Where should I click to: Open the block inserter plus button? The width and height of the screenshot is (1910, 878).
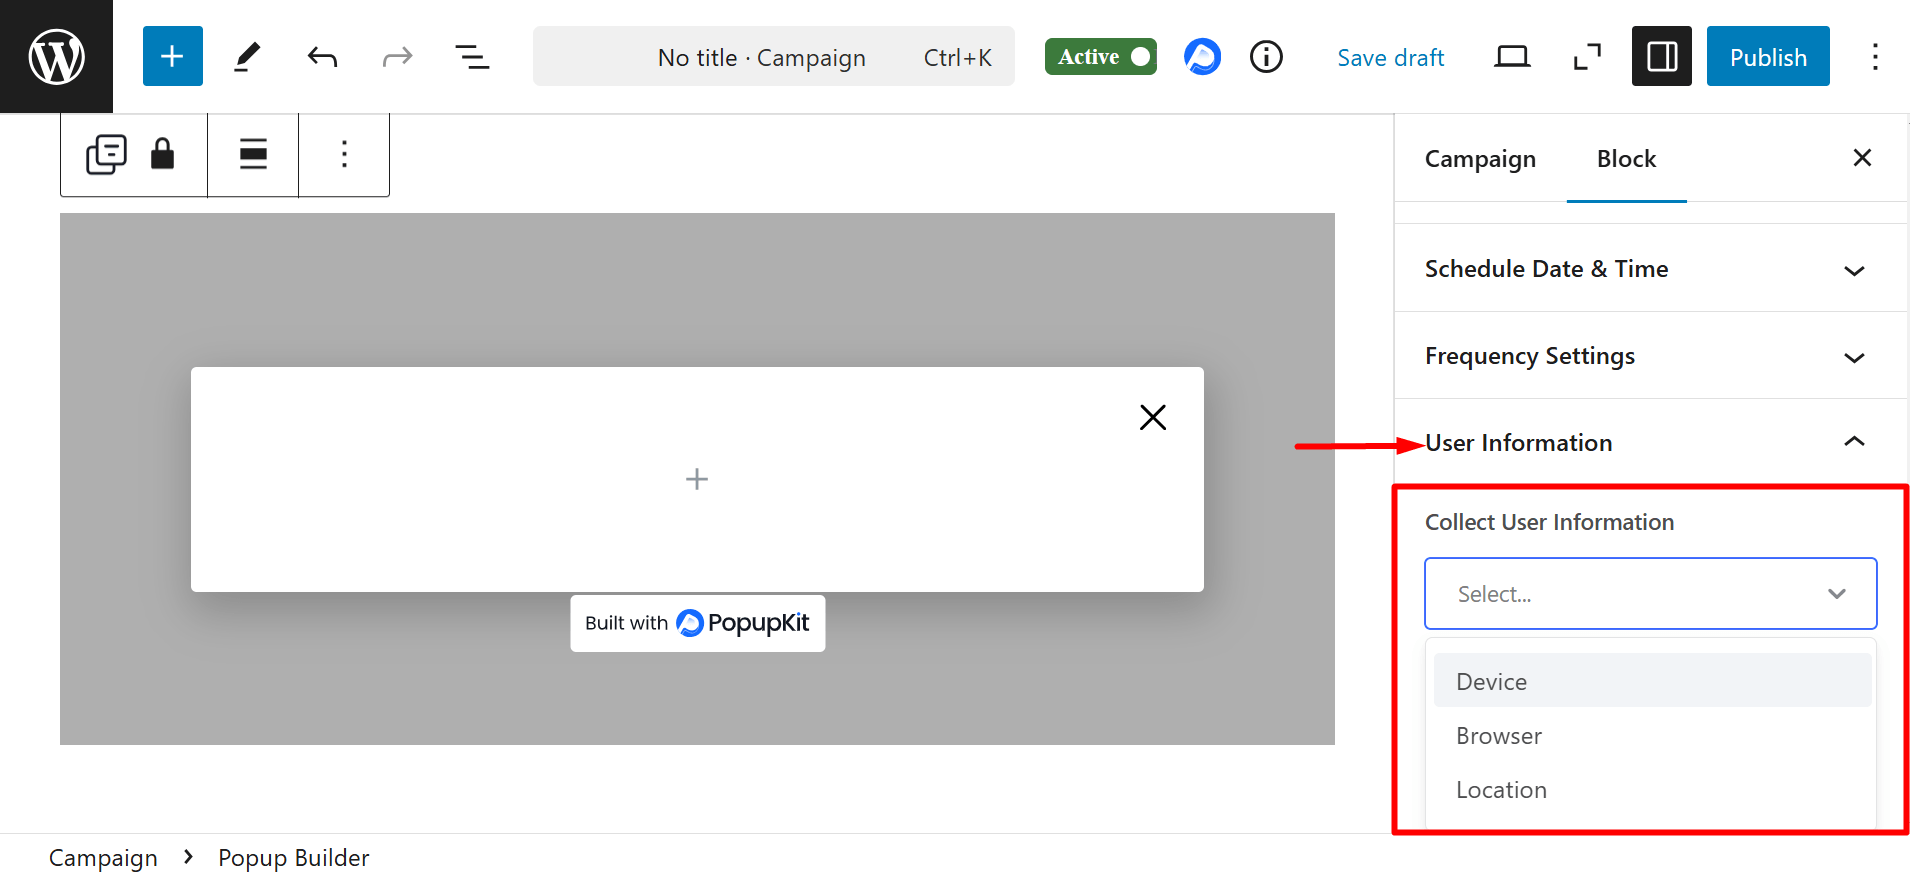172,57
